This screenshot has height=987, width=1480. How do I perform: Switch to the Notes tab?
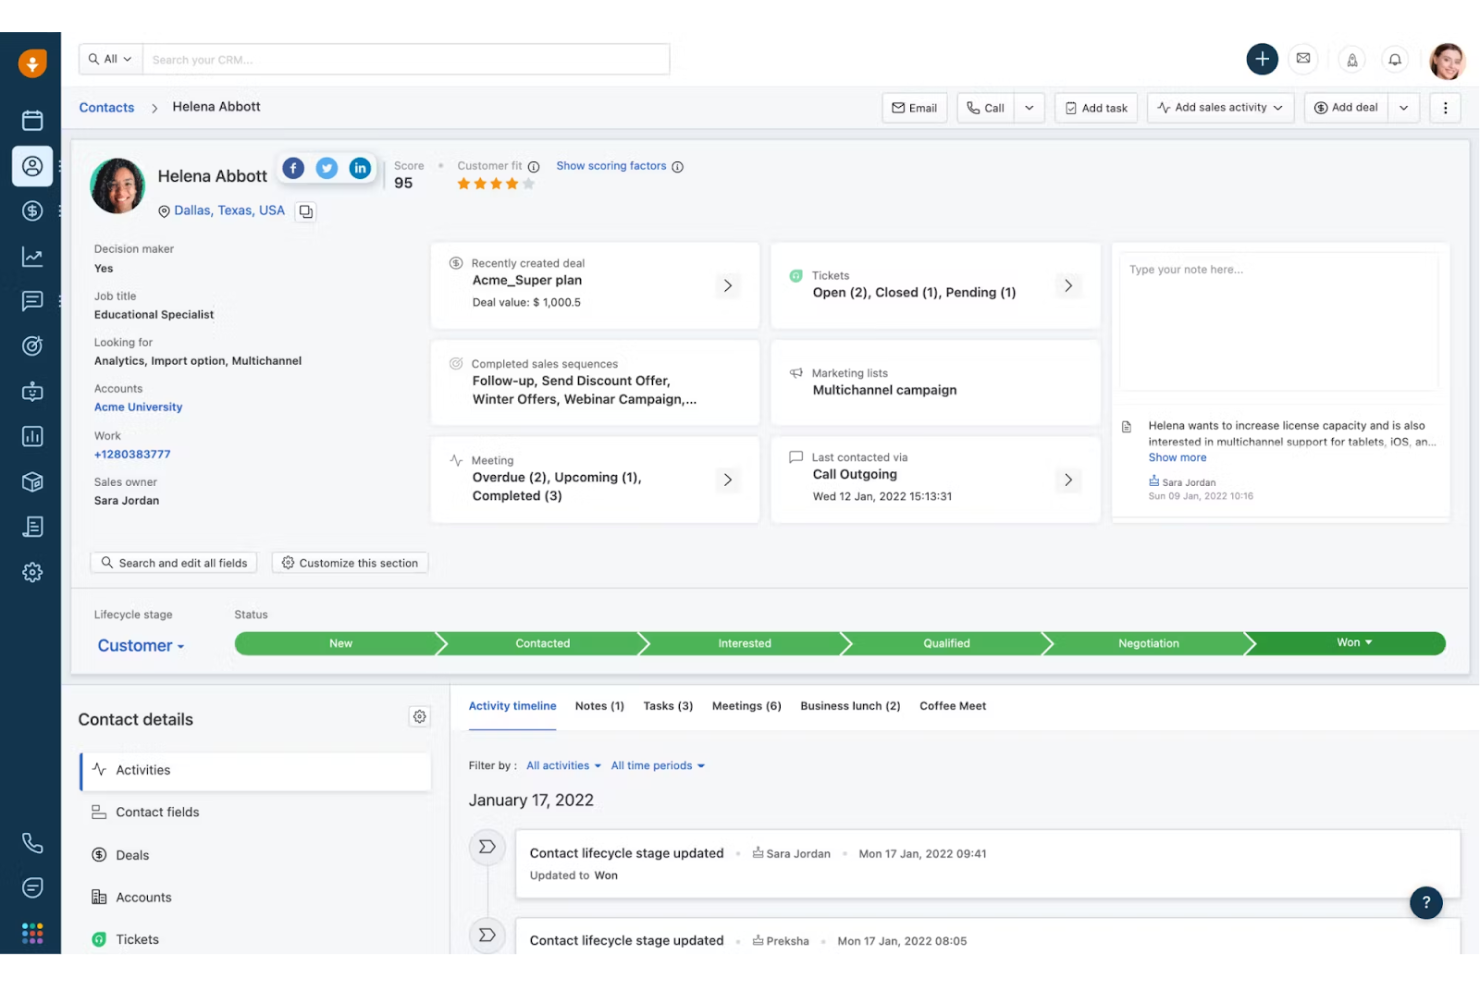click(598, 706)
